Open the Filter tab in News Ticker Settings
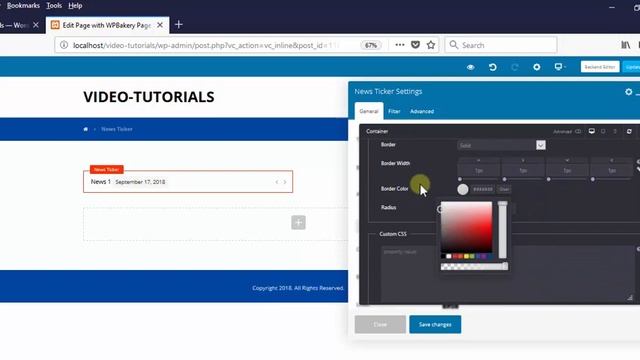Viewport: 640px width, 360px height. pos(394,111)
